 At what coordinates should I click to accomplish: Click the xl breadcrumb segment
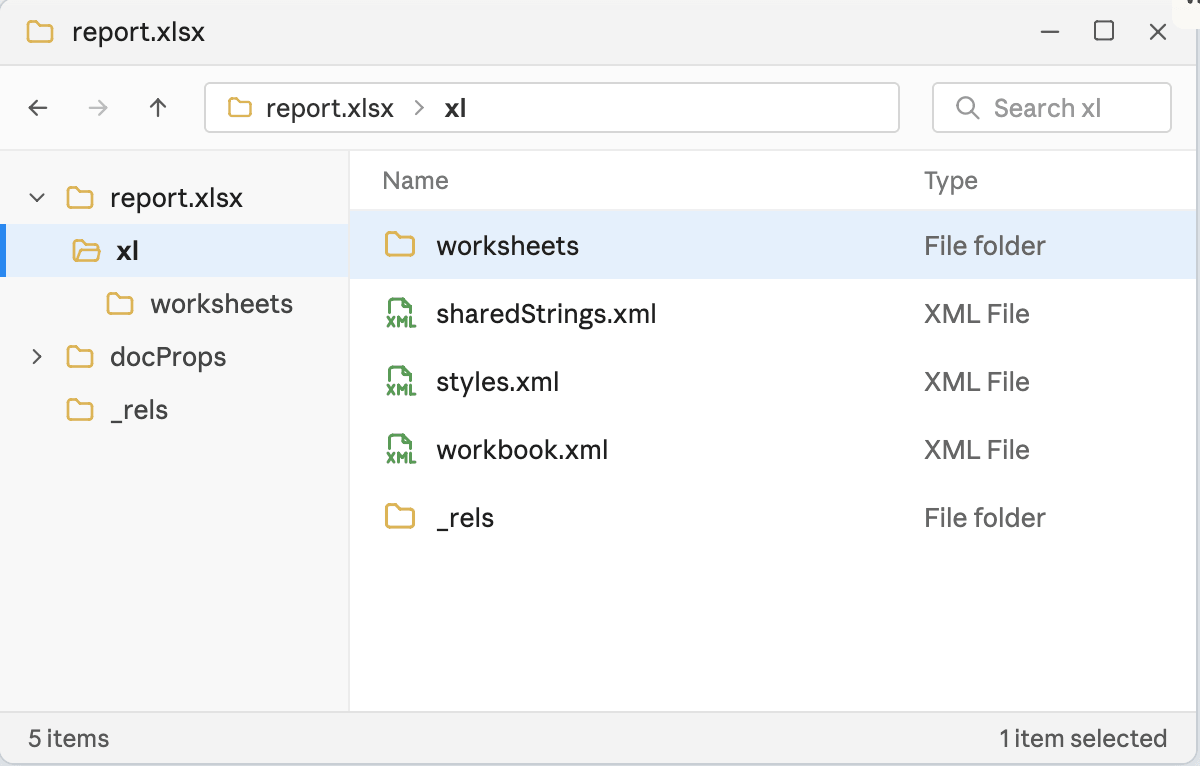[455, 108]
